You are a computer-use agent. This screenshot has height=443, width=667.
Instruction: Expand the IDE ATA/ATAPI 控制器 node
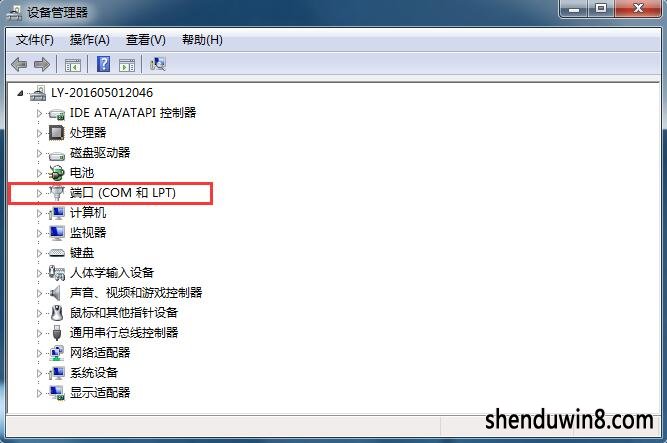coord(39,113)
